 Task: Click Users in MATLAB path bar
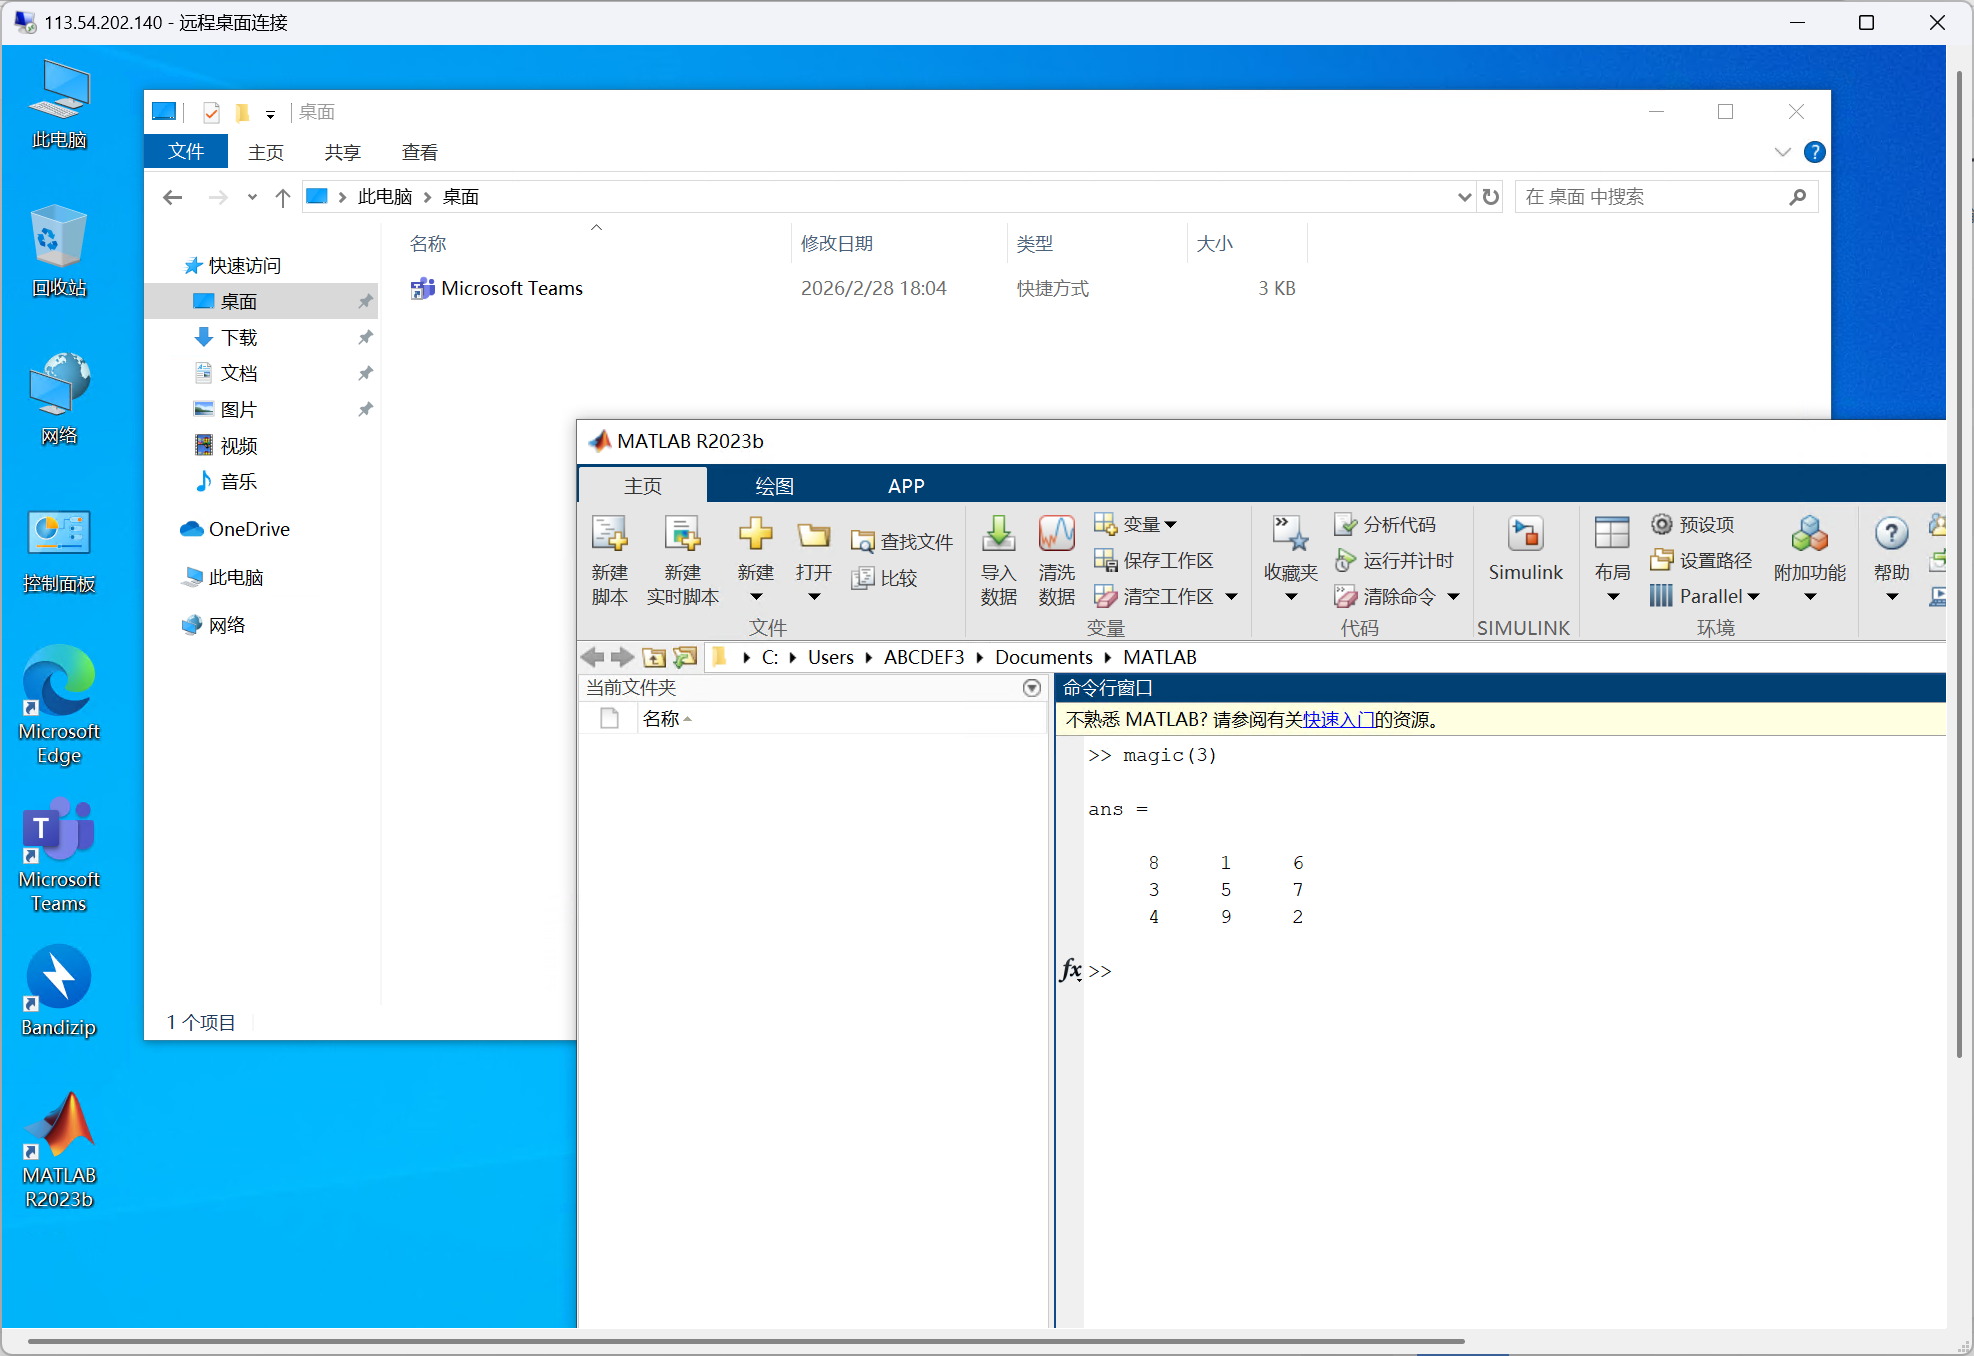830,657
